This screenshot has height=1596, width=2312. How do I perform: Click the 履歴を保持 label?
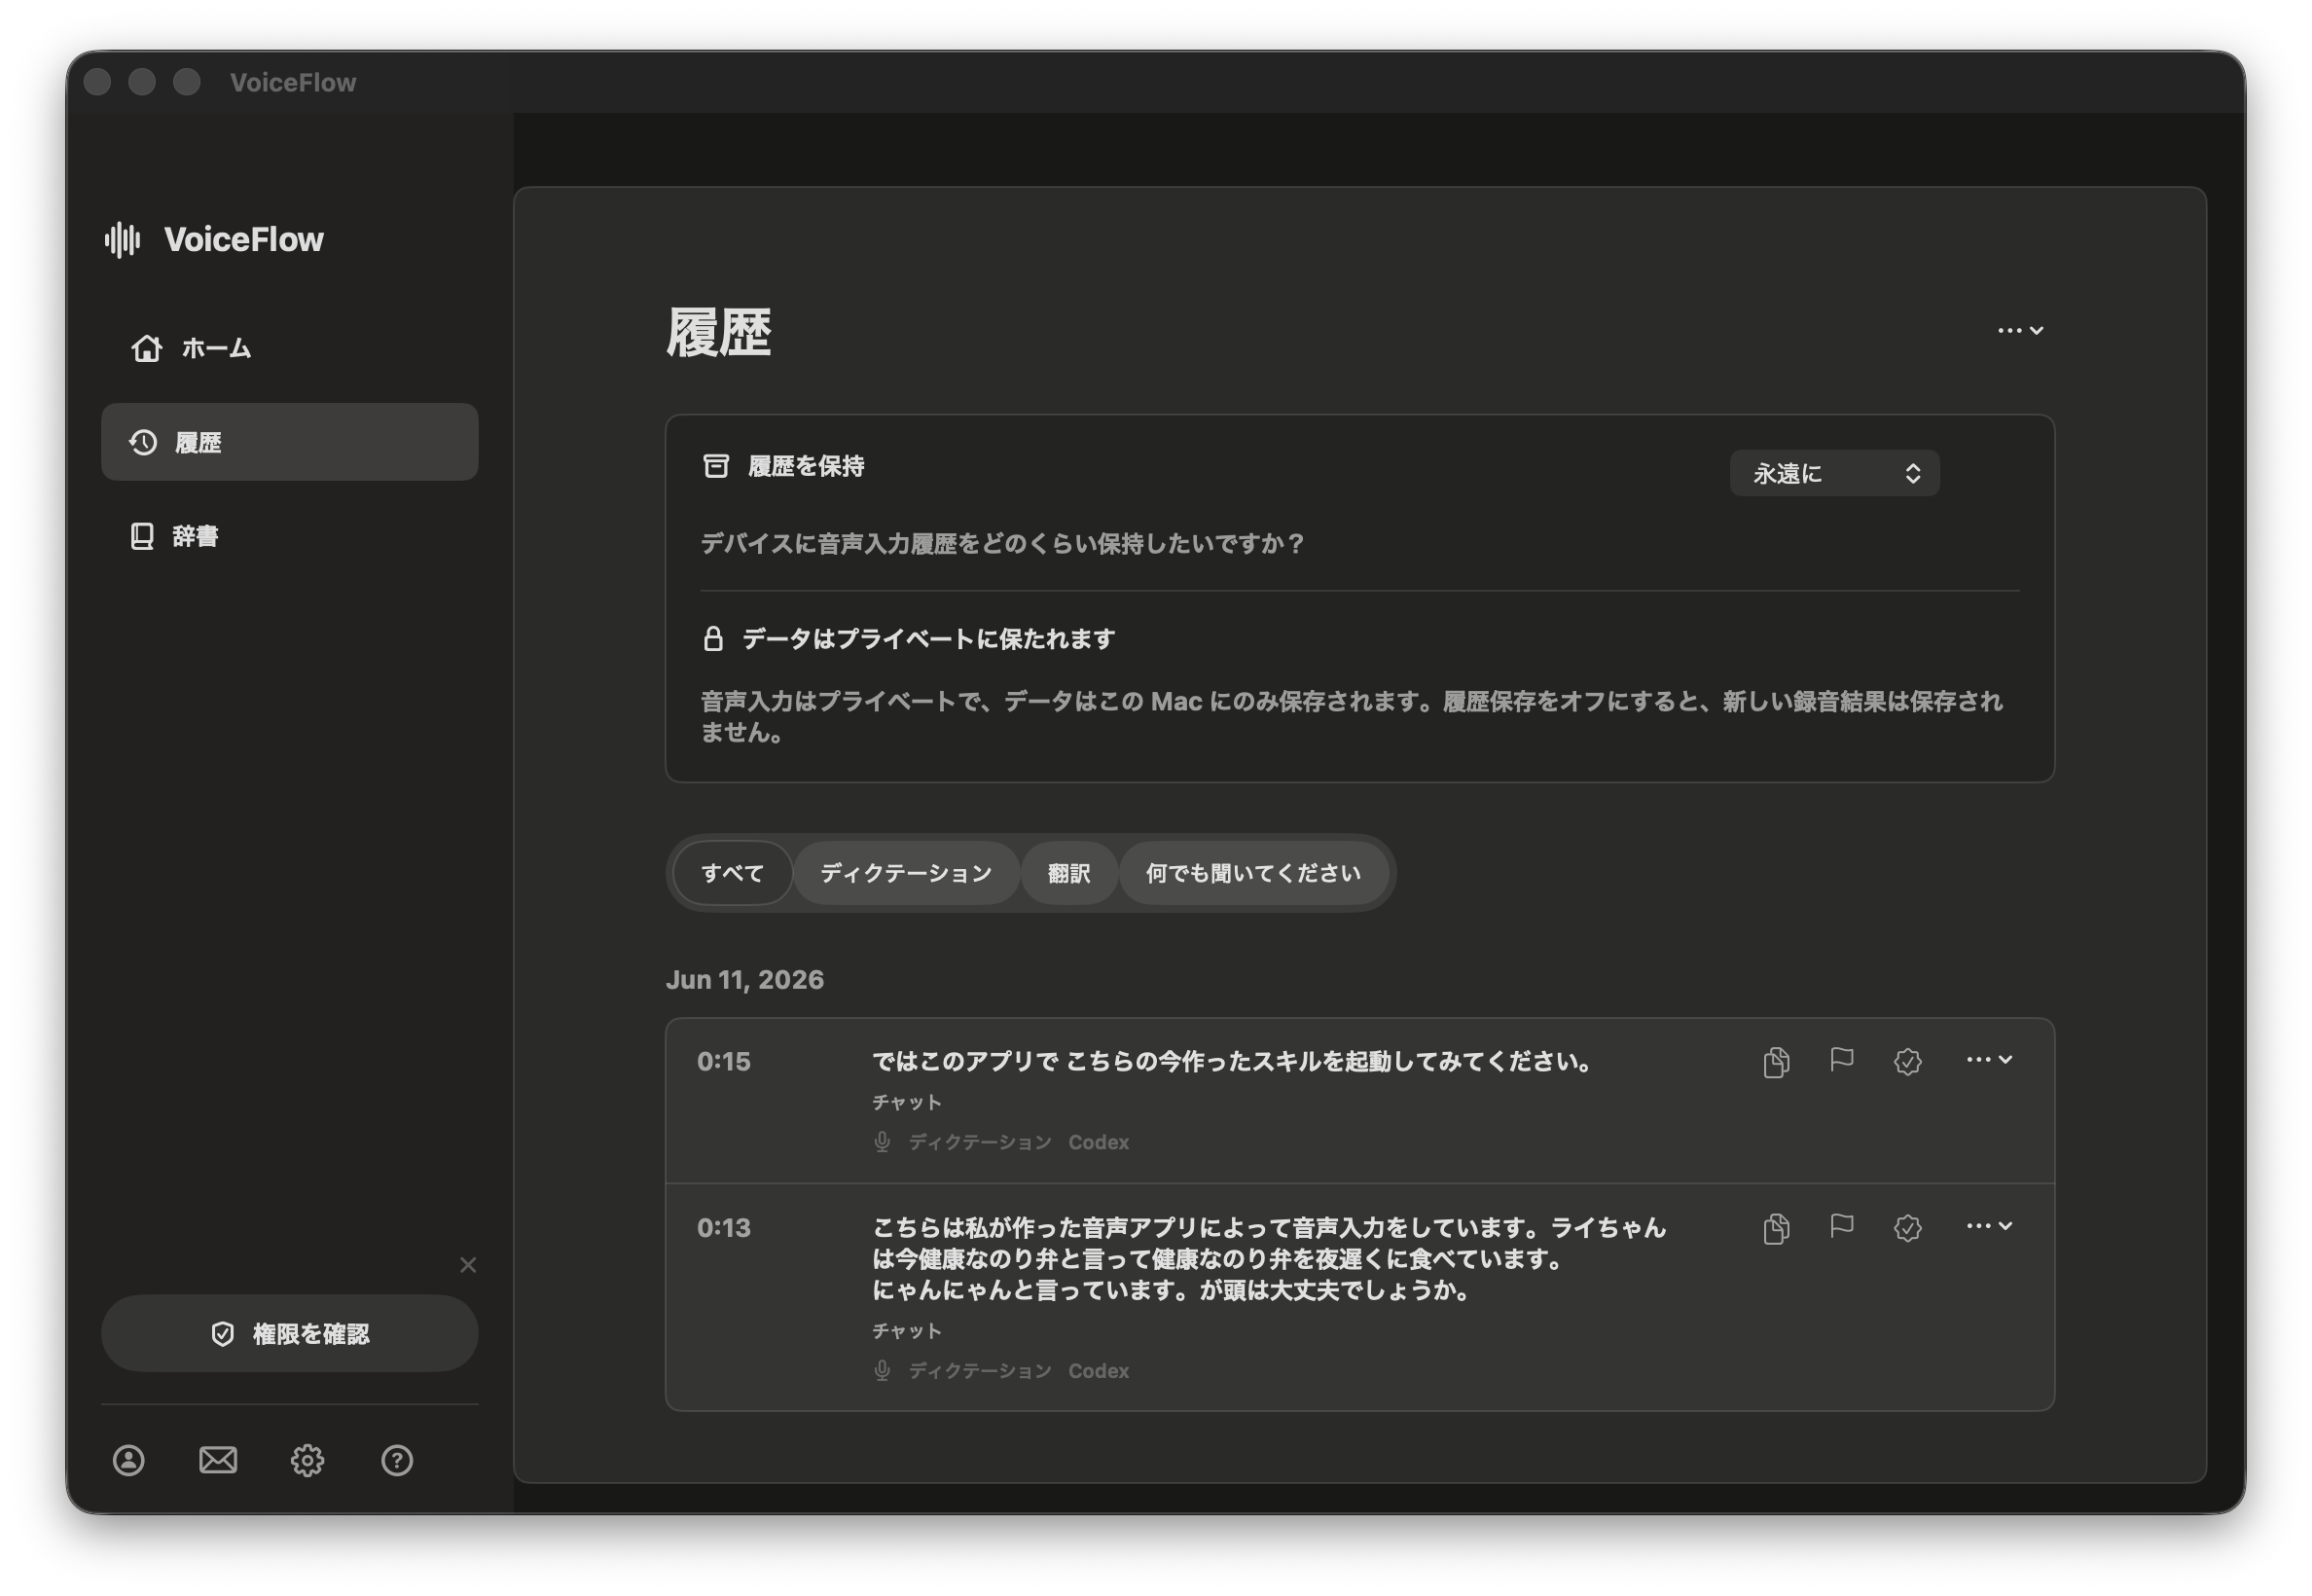pos(806,466)
